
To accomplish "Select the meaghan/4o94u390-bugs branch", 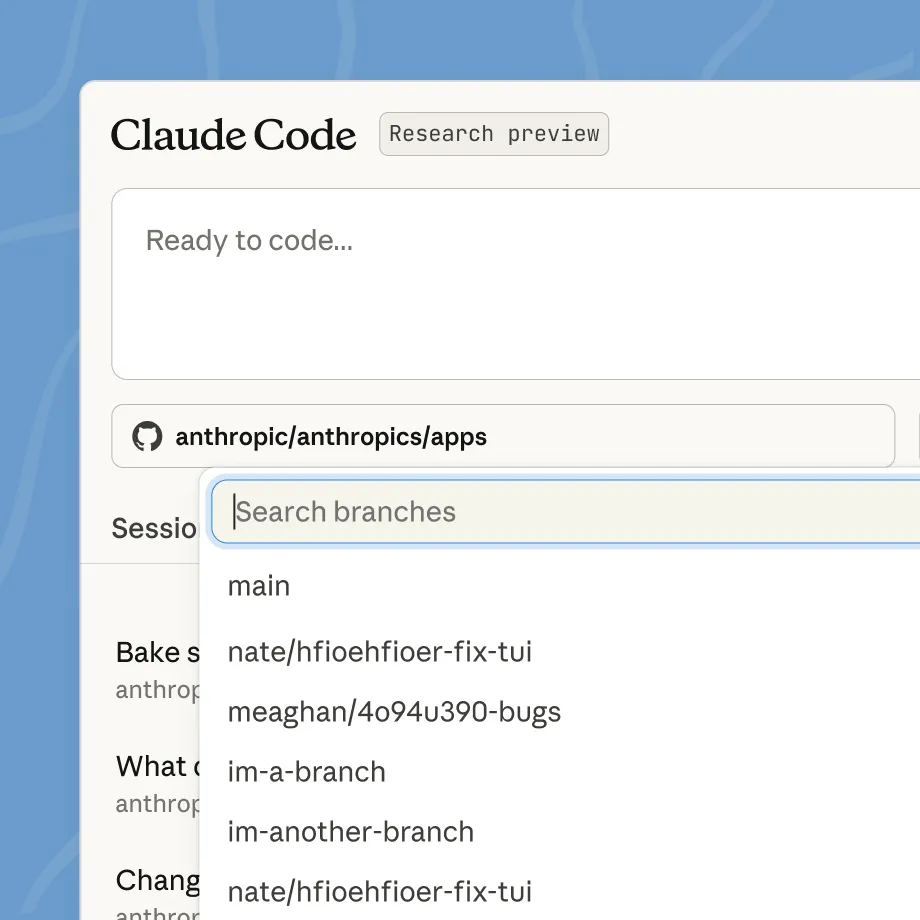I will 394,712.
